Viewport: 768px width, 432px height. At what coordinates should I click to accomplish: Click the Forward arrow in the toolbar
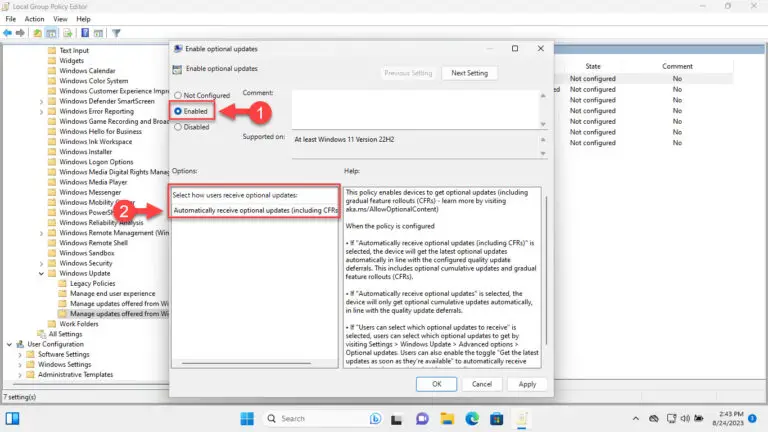pos(21,33)
